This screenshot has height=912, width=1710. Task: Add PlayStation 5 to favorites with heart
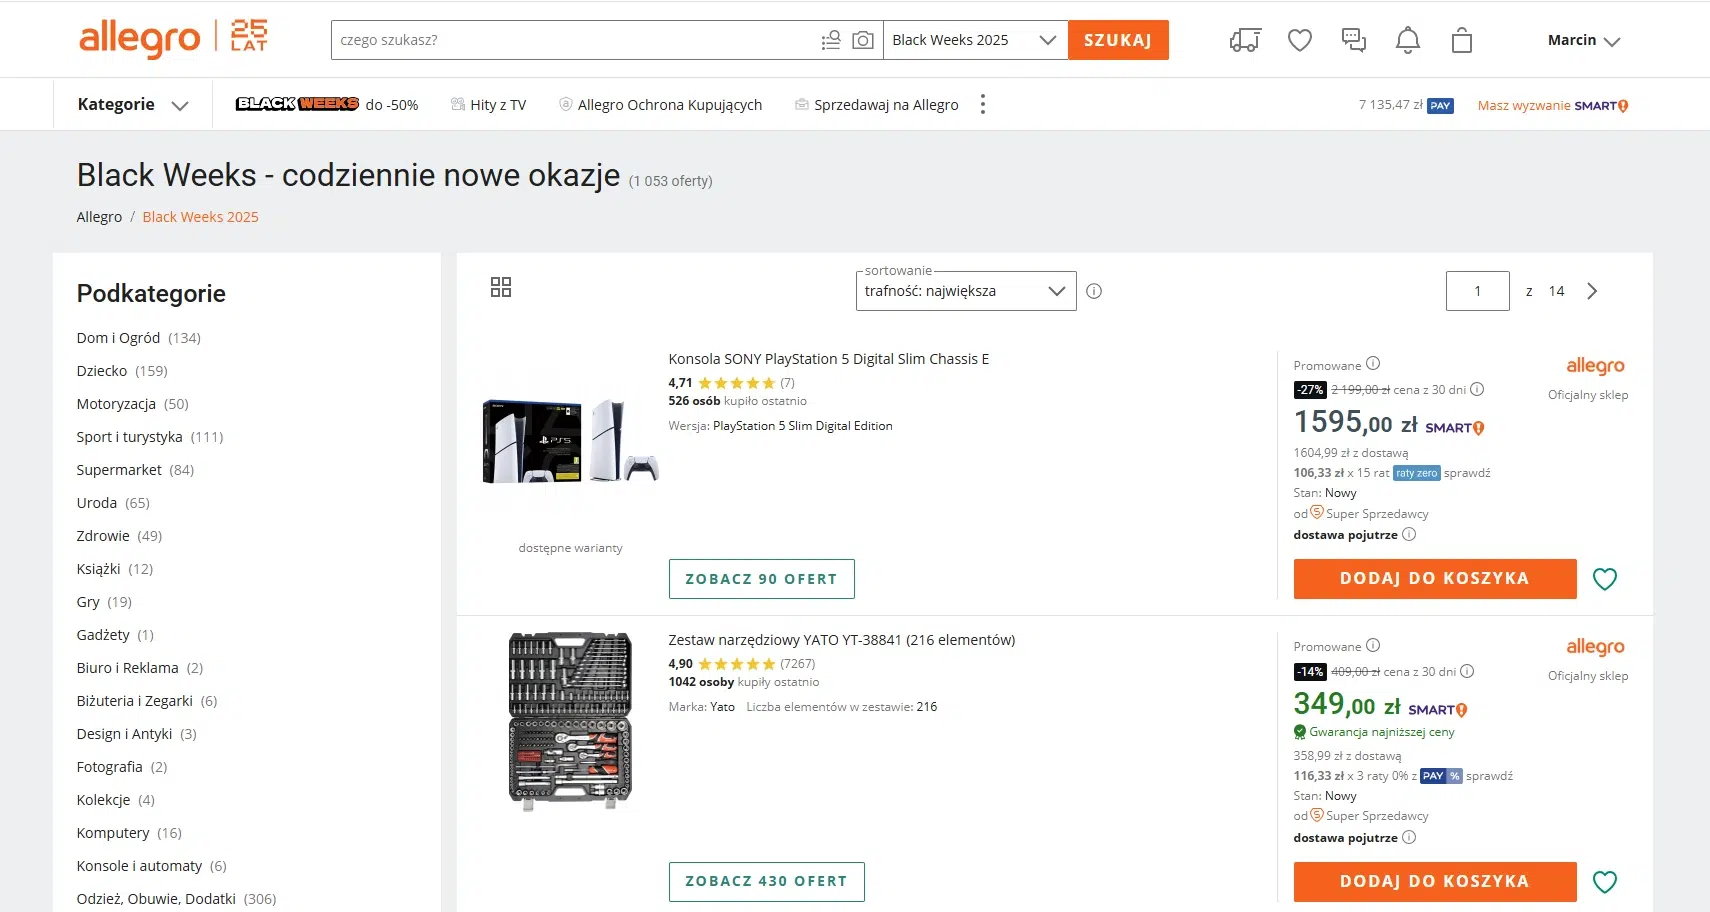coord(1605,579)
